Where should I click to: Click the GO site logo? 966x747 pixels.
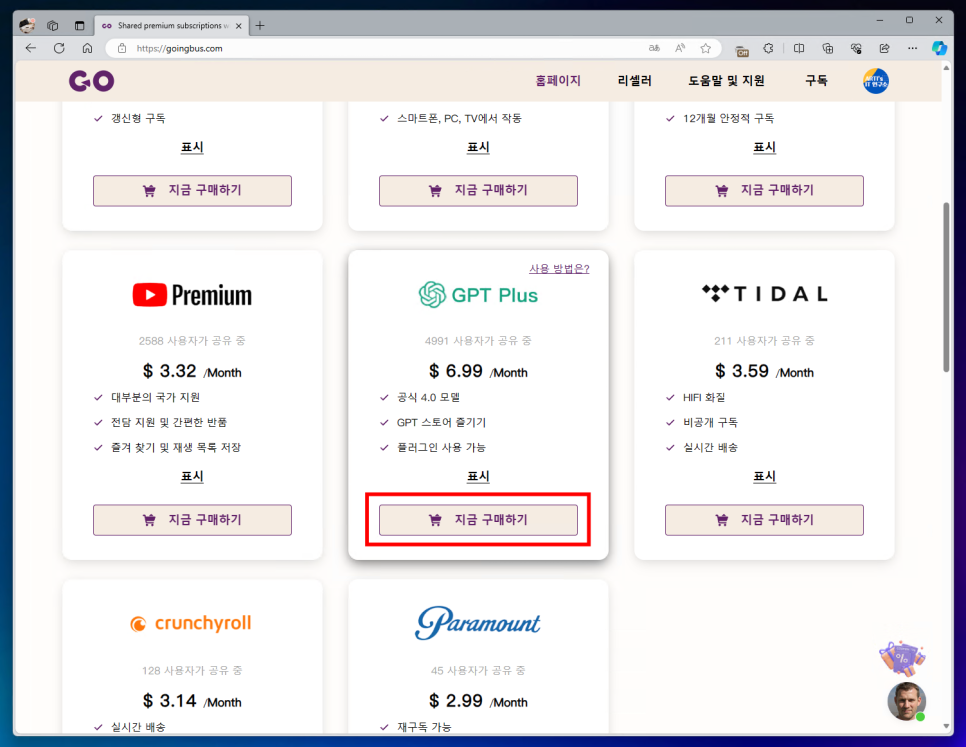(x=91, y=81)
